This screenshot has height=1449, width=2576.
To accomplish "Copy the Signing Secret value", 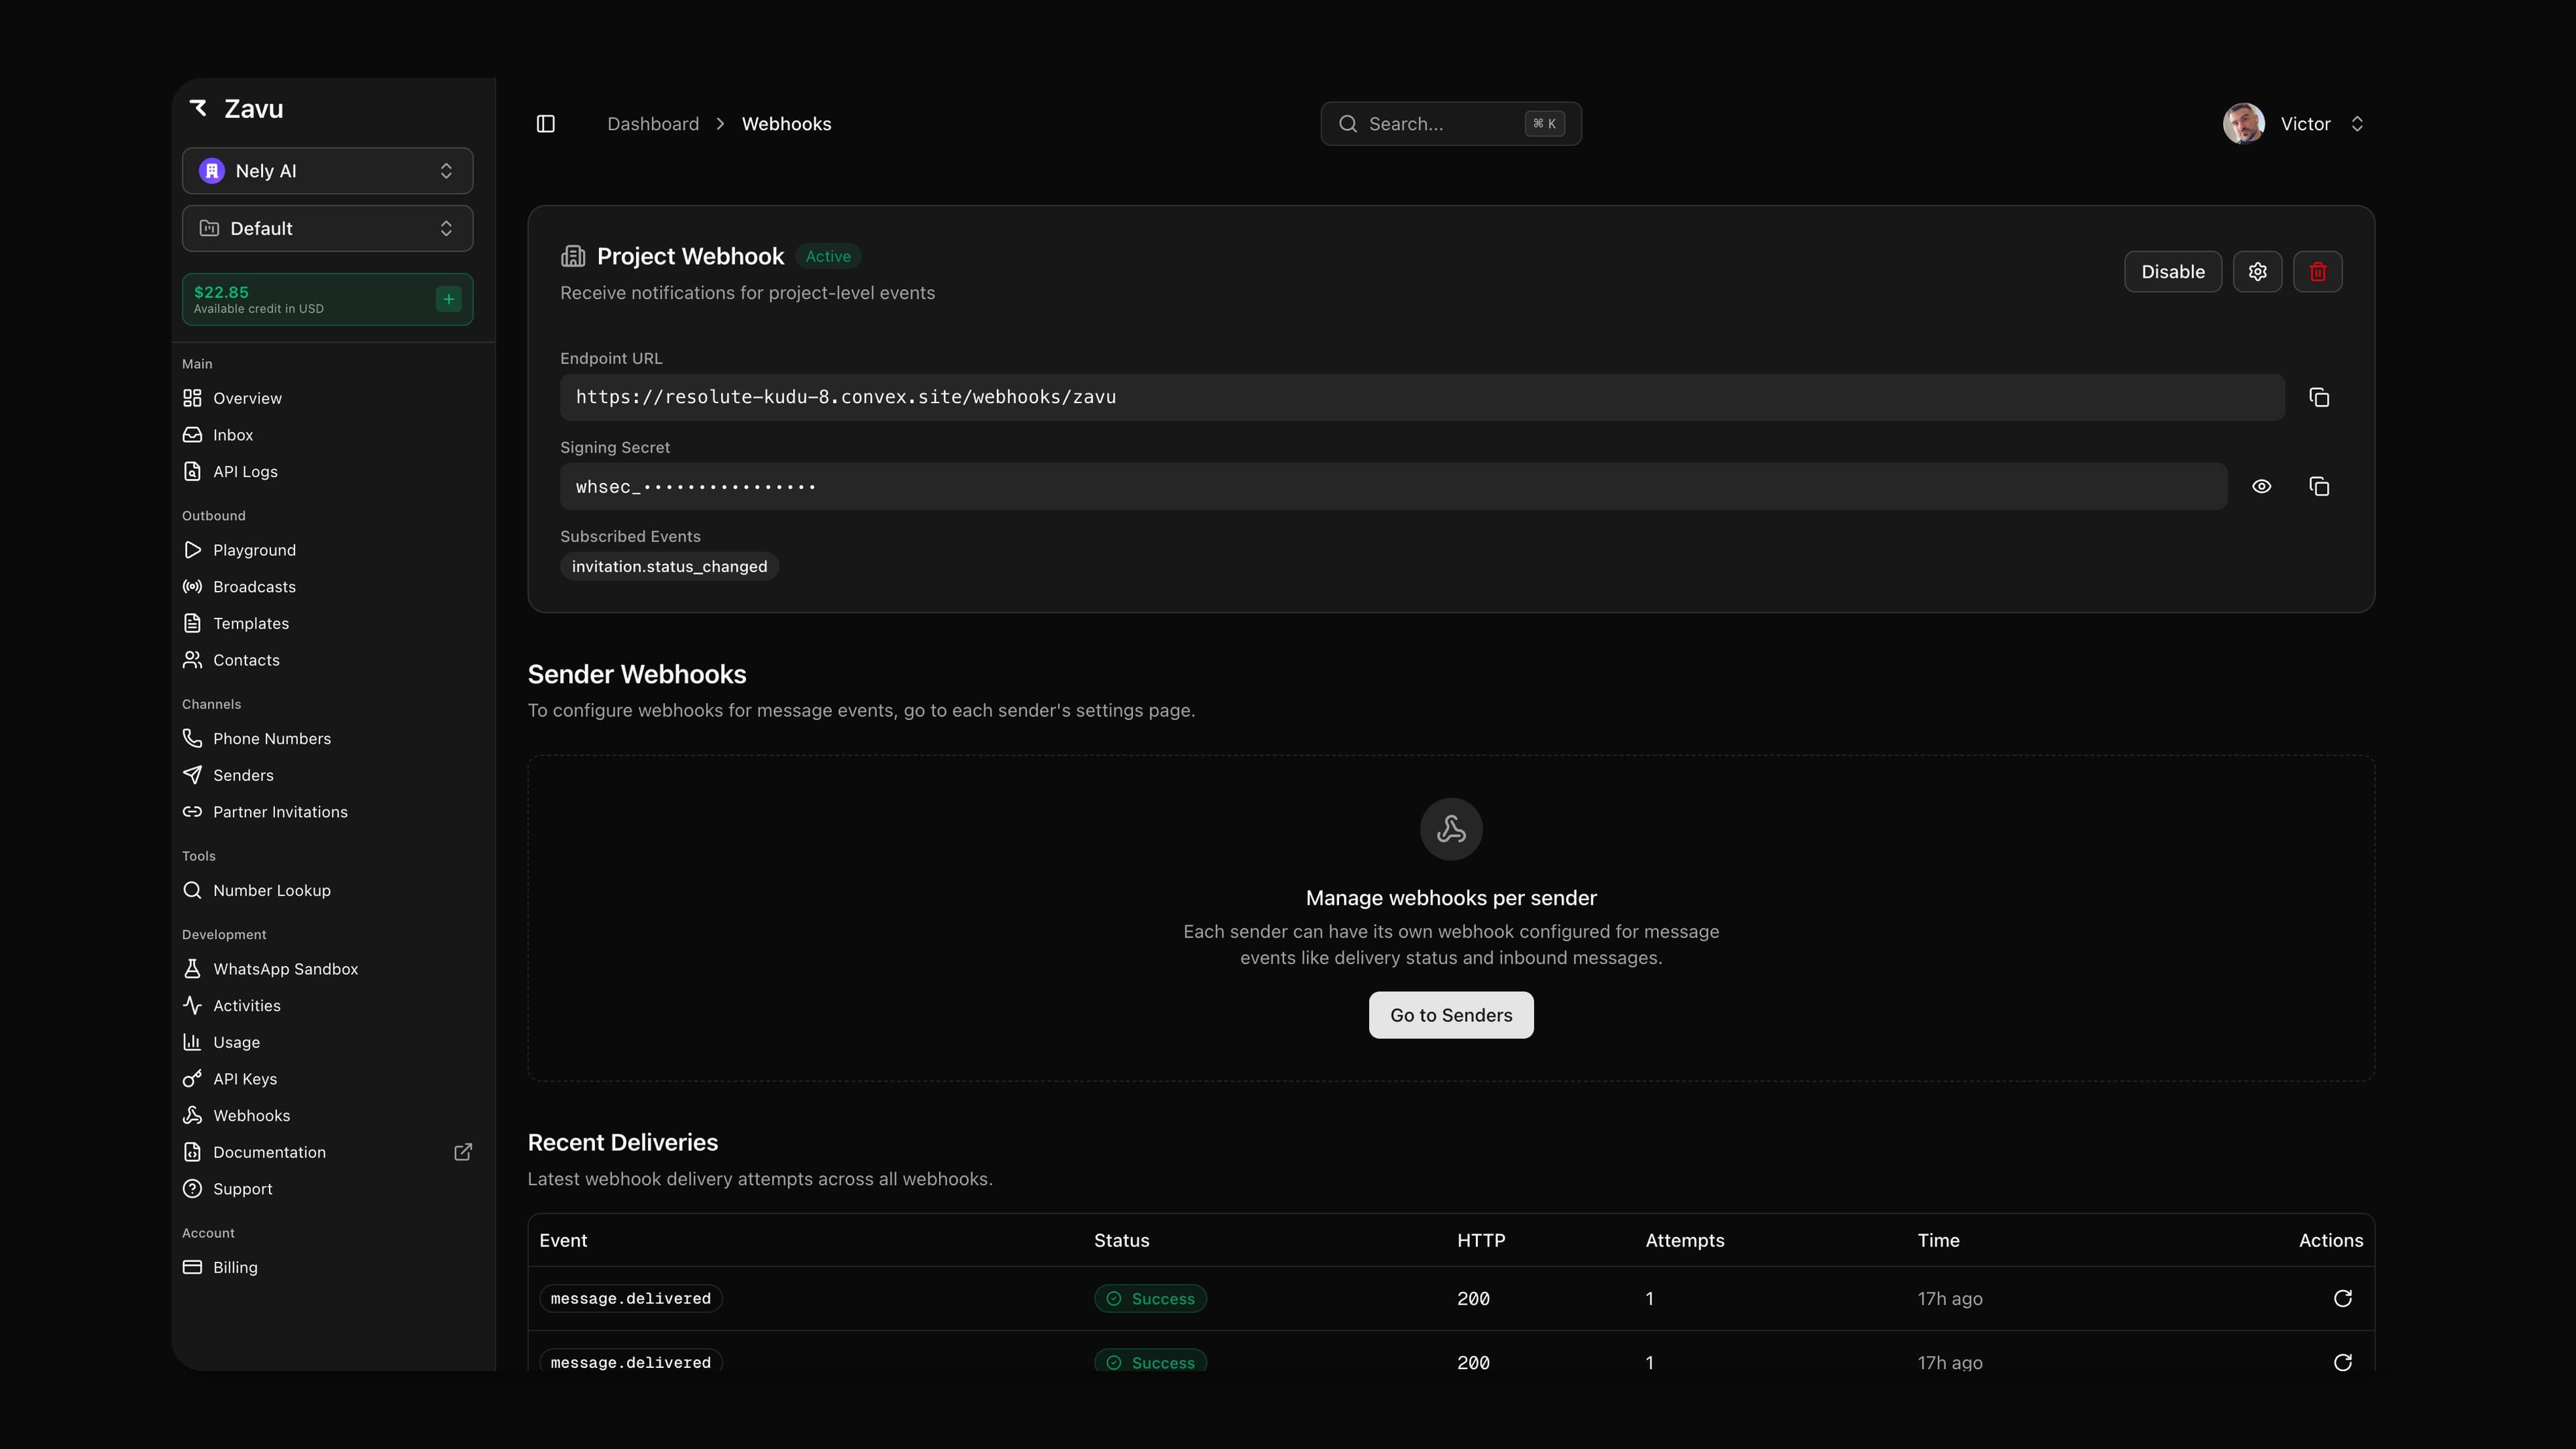I will 2319,487.
